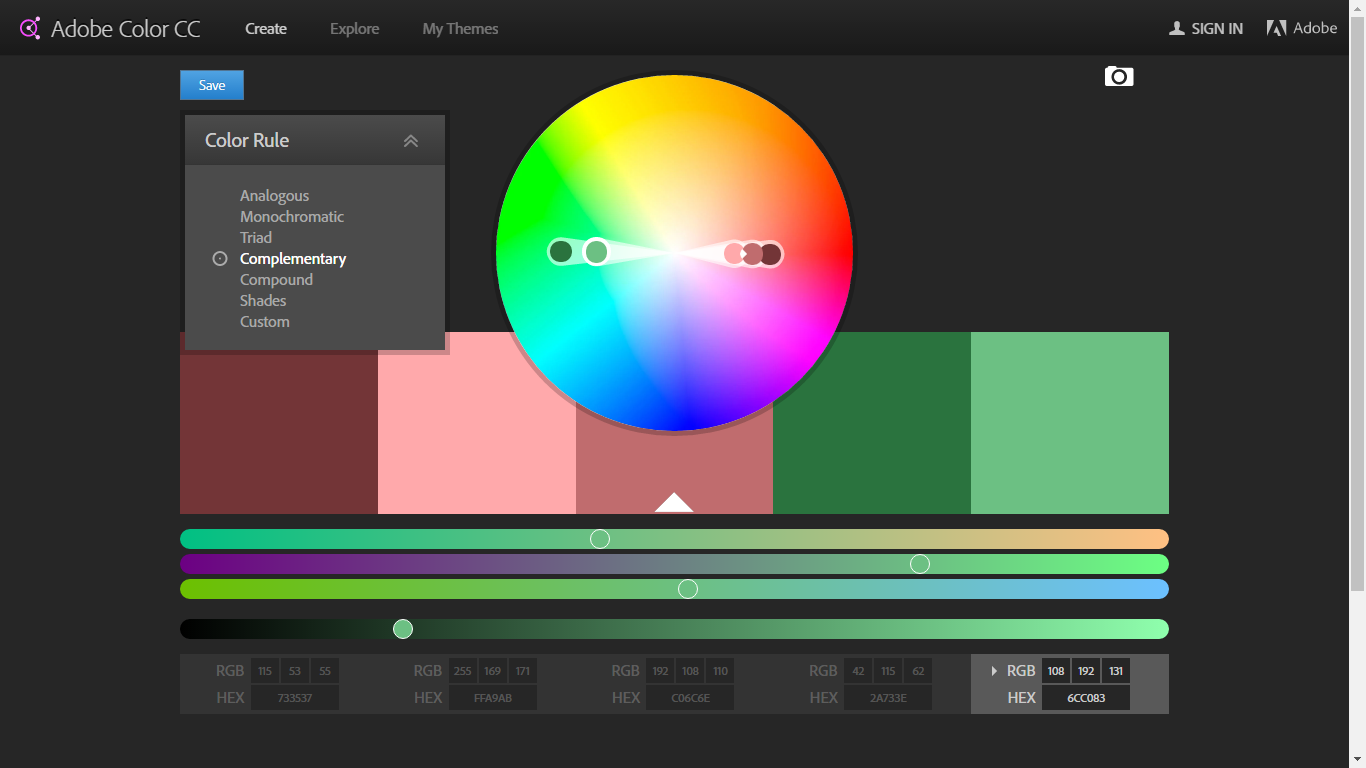Click the dark green marker on color wheel

click(x=561, y=252)
